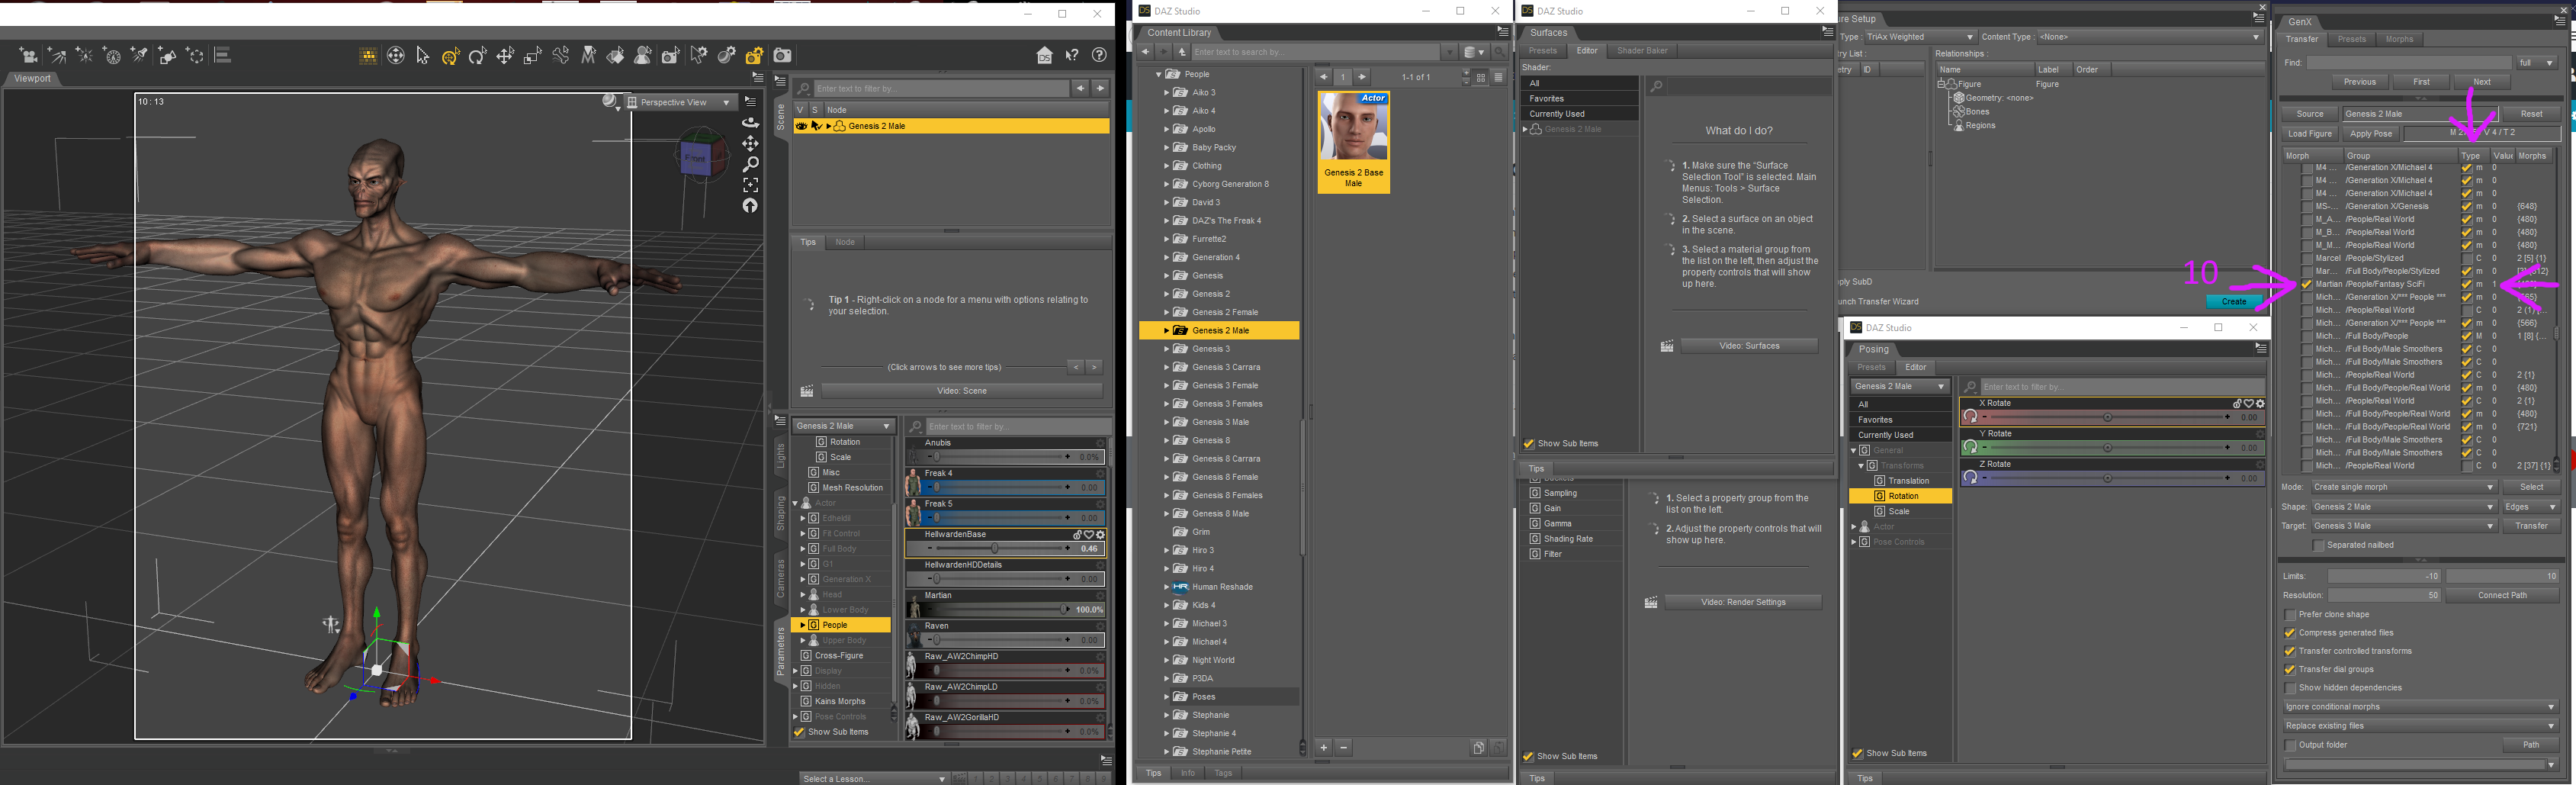Image resolution: width=2576 pixels, height=785 pixels.
Task: Adjust the X Rotate slider in Posing
Action: click(x=2106, y=418)
